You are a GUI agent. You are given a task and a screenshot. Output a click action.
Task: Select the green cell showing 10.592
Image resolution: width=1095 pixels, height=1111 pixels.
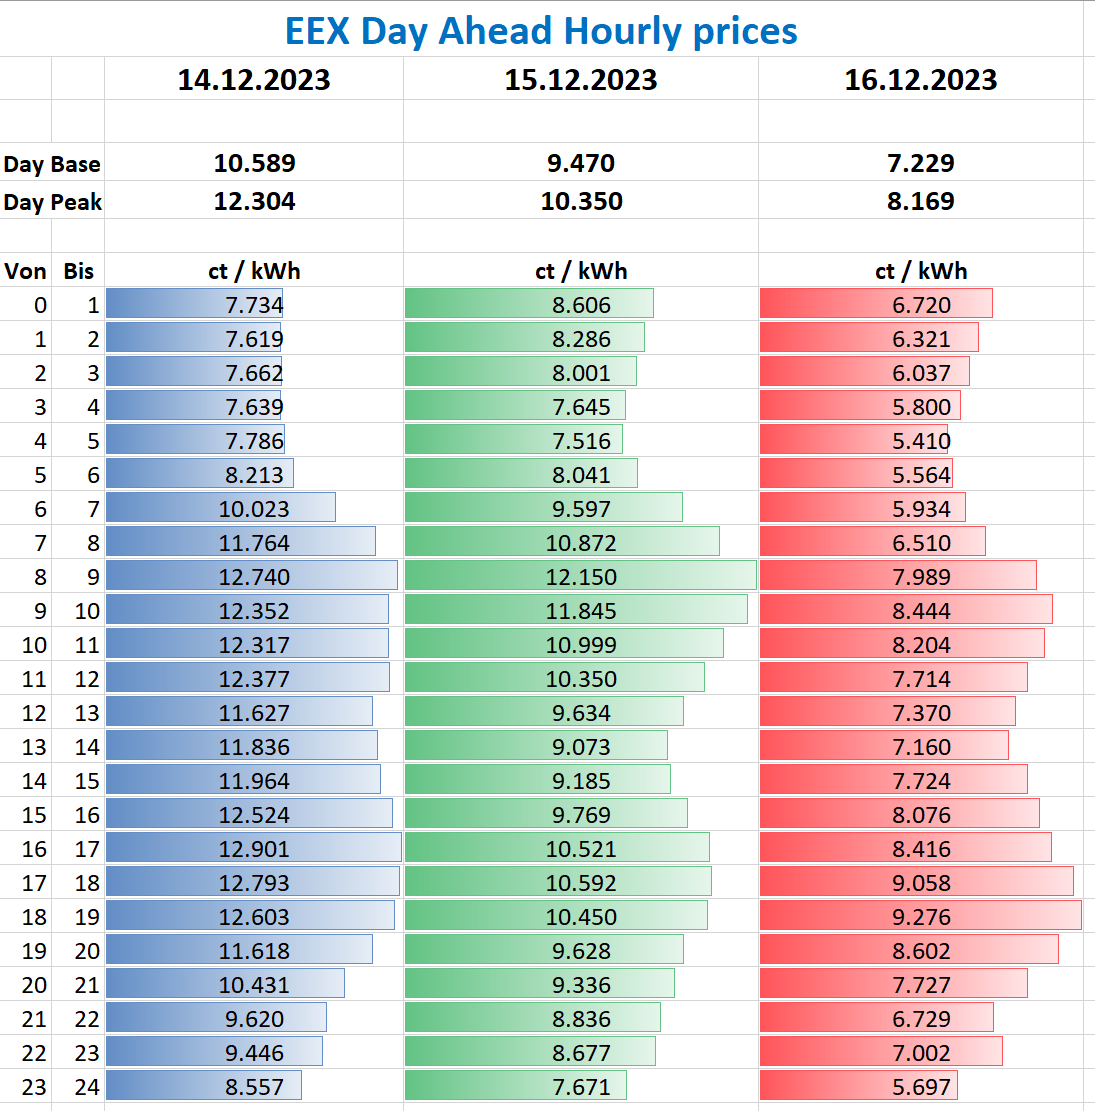[x=580, y=882]
